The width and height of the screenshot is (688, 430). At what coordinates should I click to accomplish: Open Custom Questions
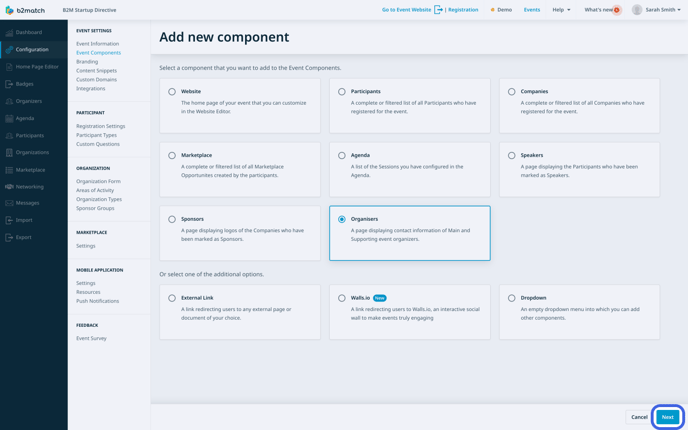tap(98, 144)
